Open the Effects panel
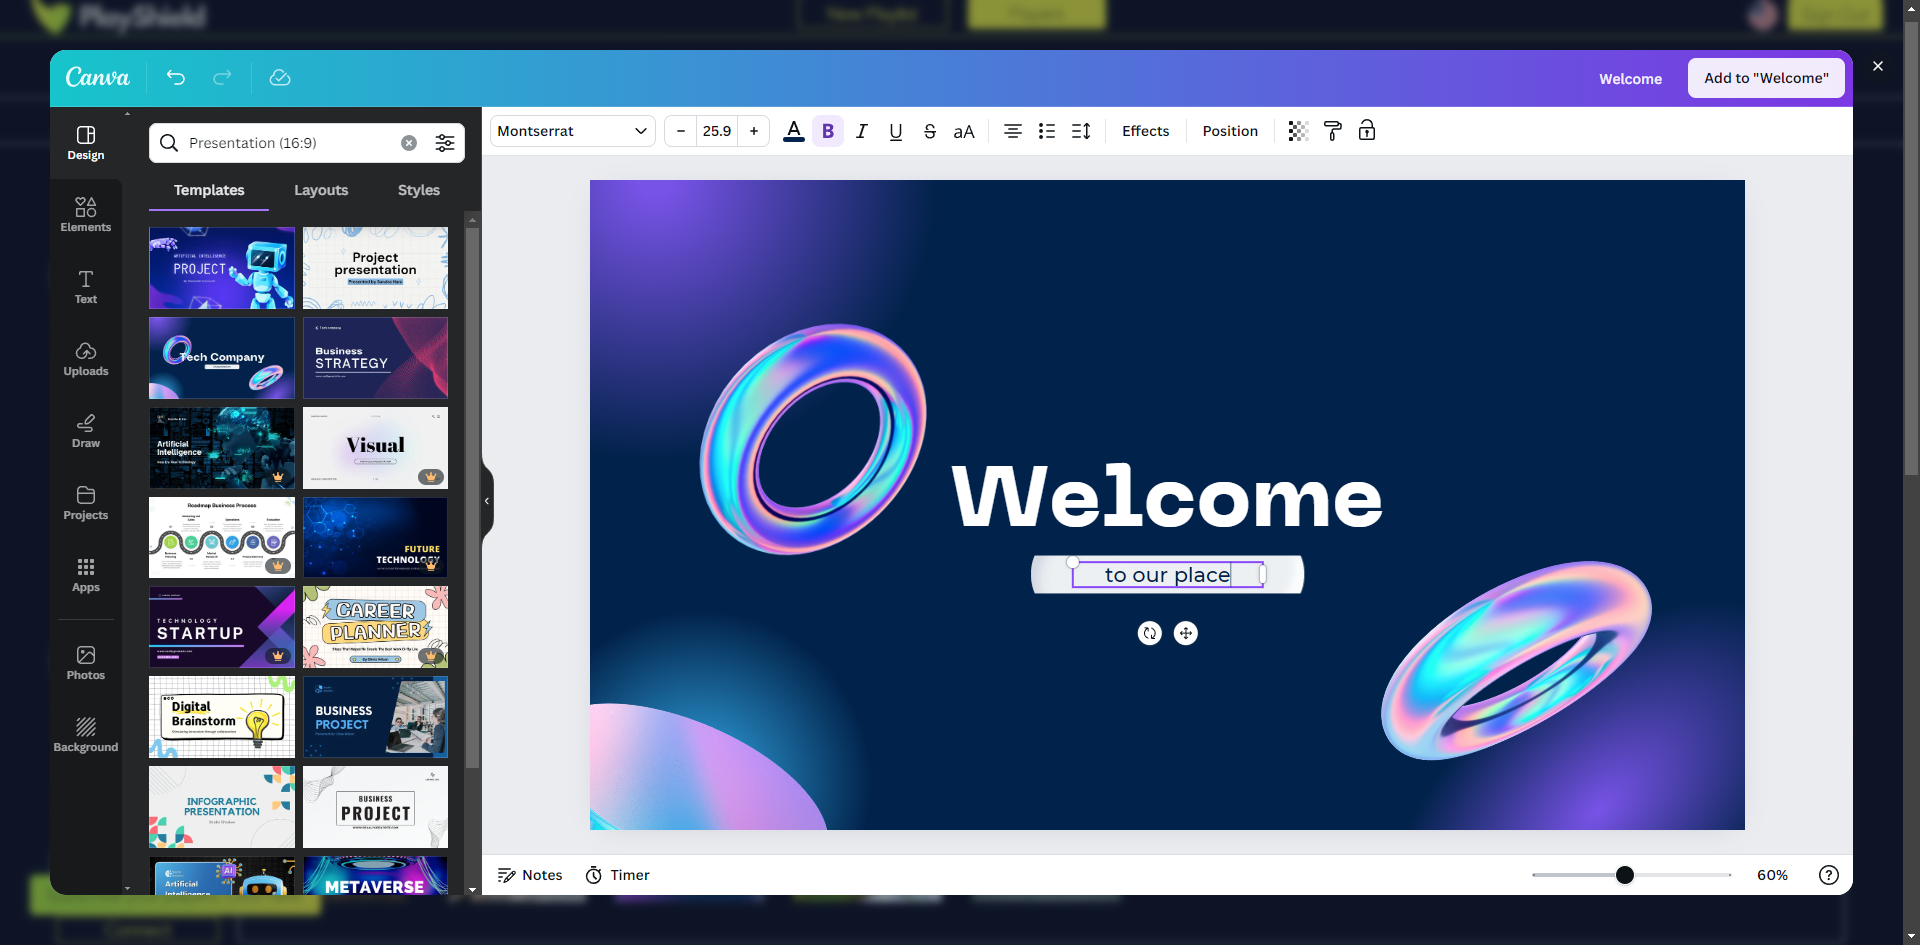The image size is (1920, 945). 1145,131
